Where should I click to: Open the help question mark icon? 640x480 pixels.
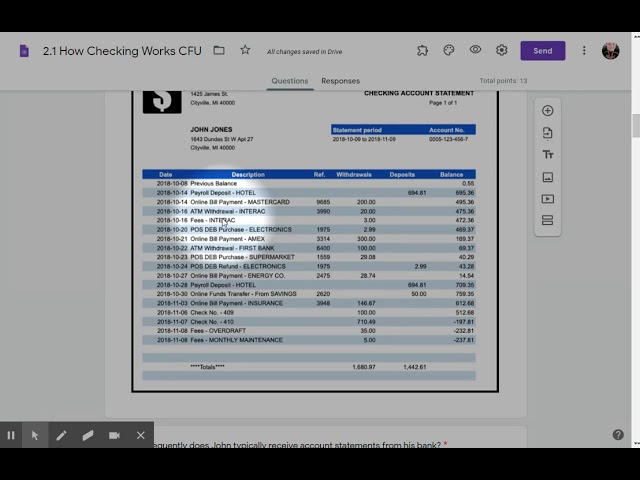click(x=618, y=434)
